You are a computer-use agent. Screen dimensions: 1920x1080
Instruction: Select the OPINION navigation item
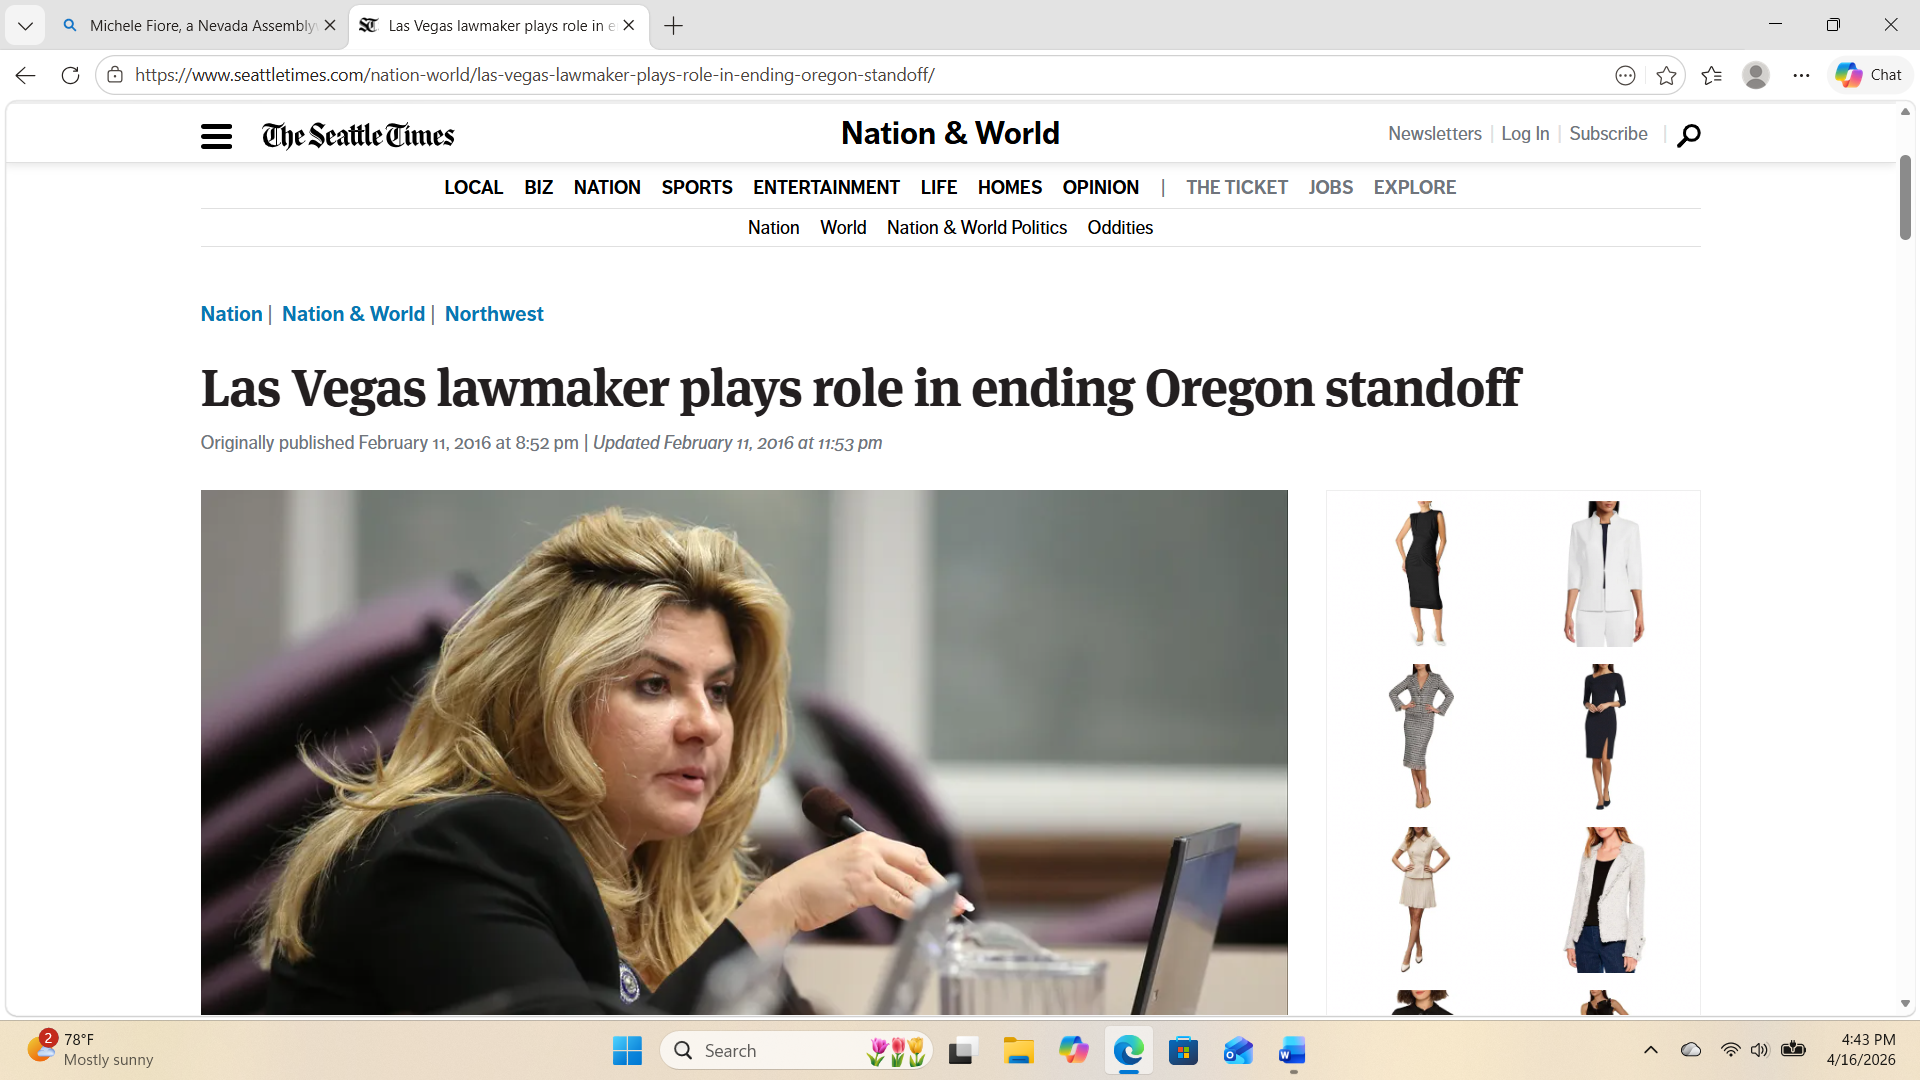coord(1100,187)
